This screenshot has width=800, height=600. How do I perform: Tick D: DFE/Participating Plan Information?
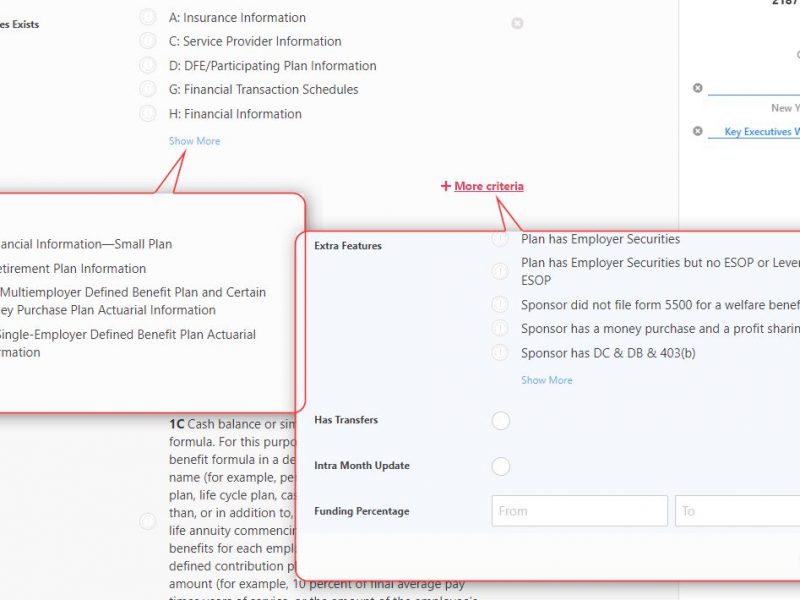click(x=148, y=65)
